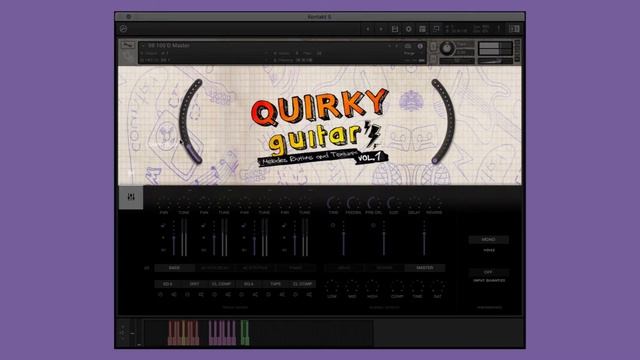Click the snapshot camera icon
Viewport: 640px width, 360px height.
(x=408, y=46)
